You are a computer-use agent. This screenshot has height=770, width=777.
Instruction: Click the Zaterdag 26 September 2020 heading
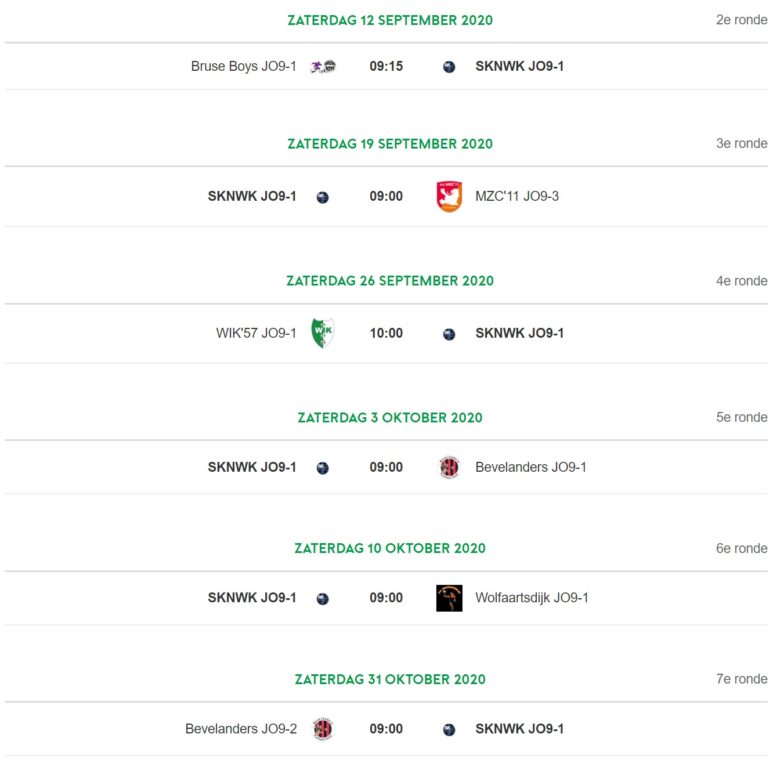390,281
